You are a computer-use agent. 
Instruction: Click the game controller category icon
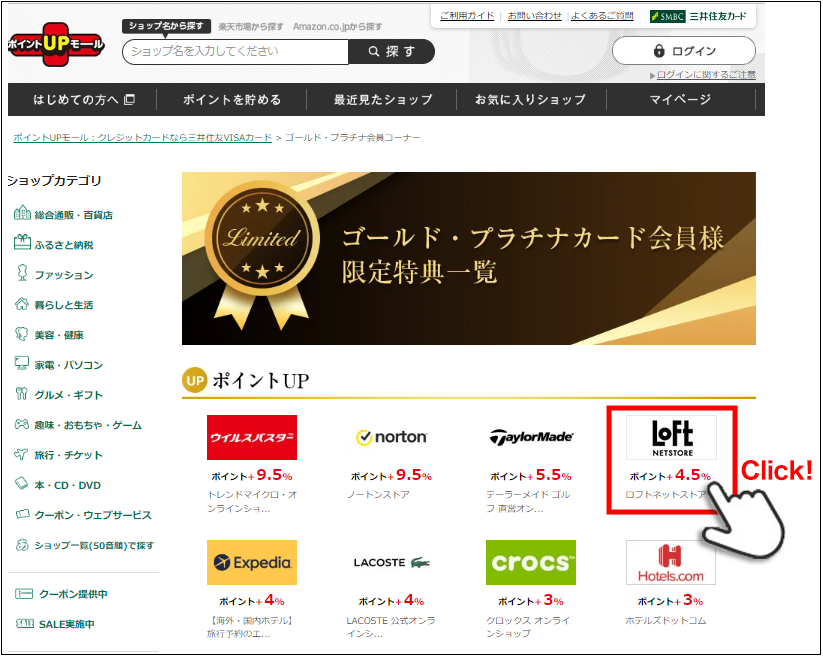22,424
